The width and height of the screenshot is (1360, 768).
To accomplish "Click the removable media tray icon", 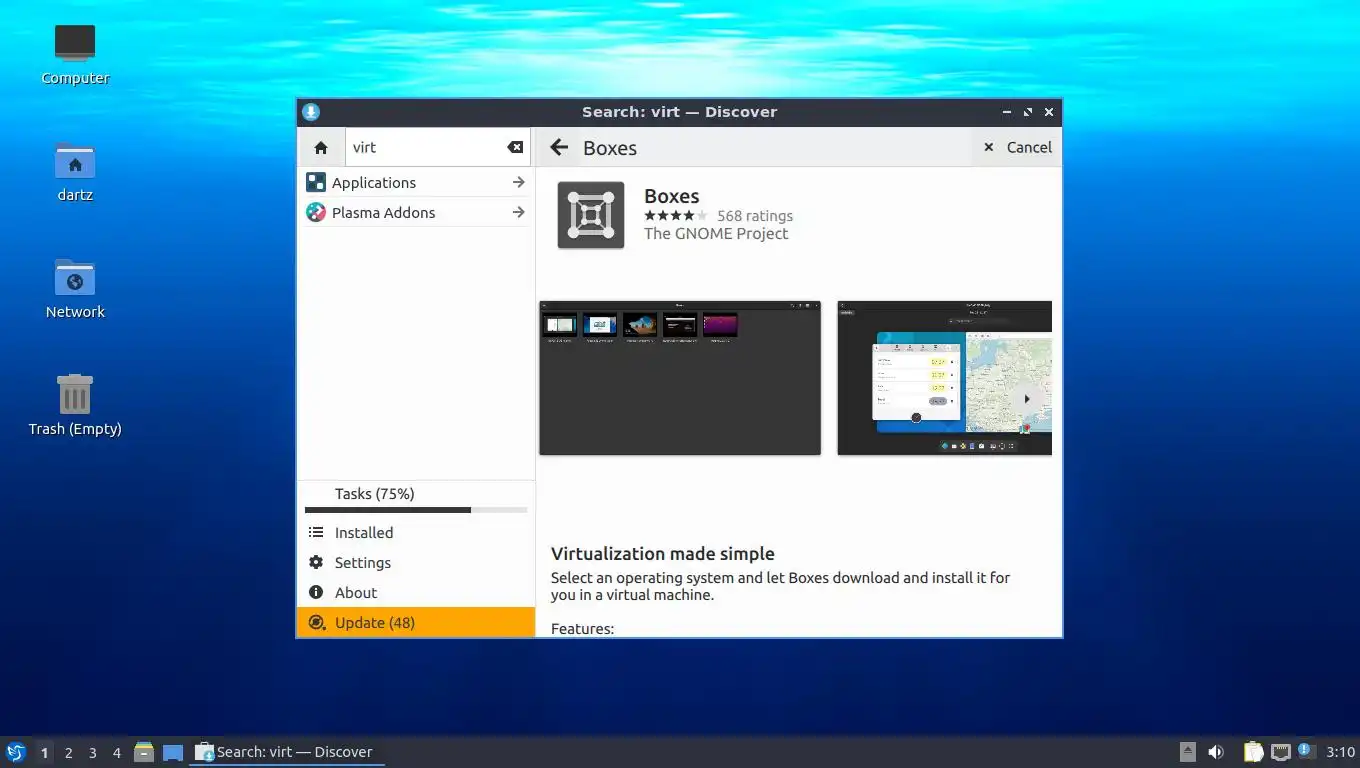I will pyautogui.click(x=1187, y=752).
